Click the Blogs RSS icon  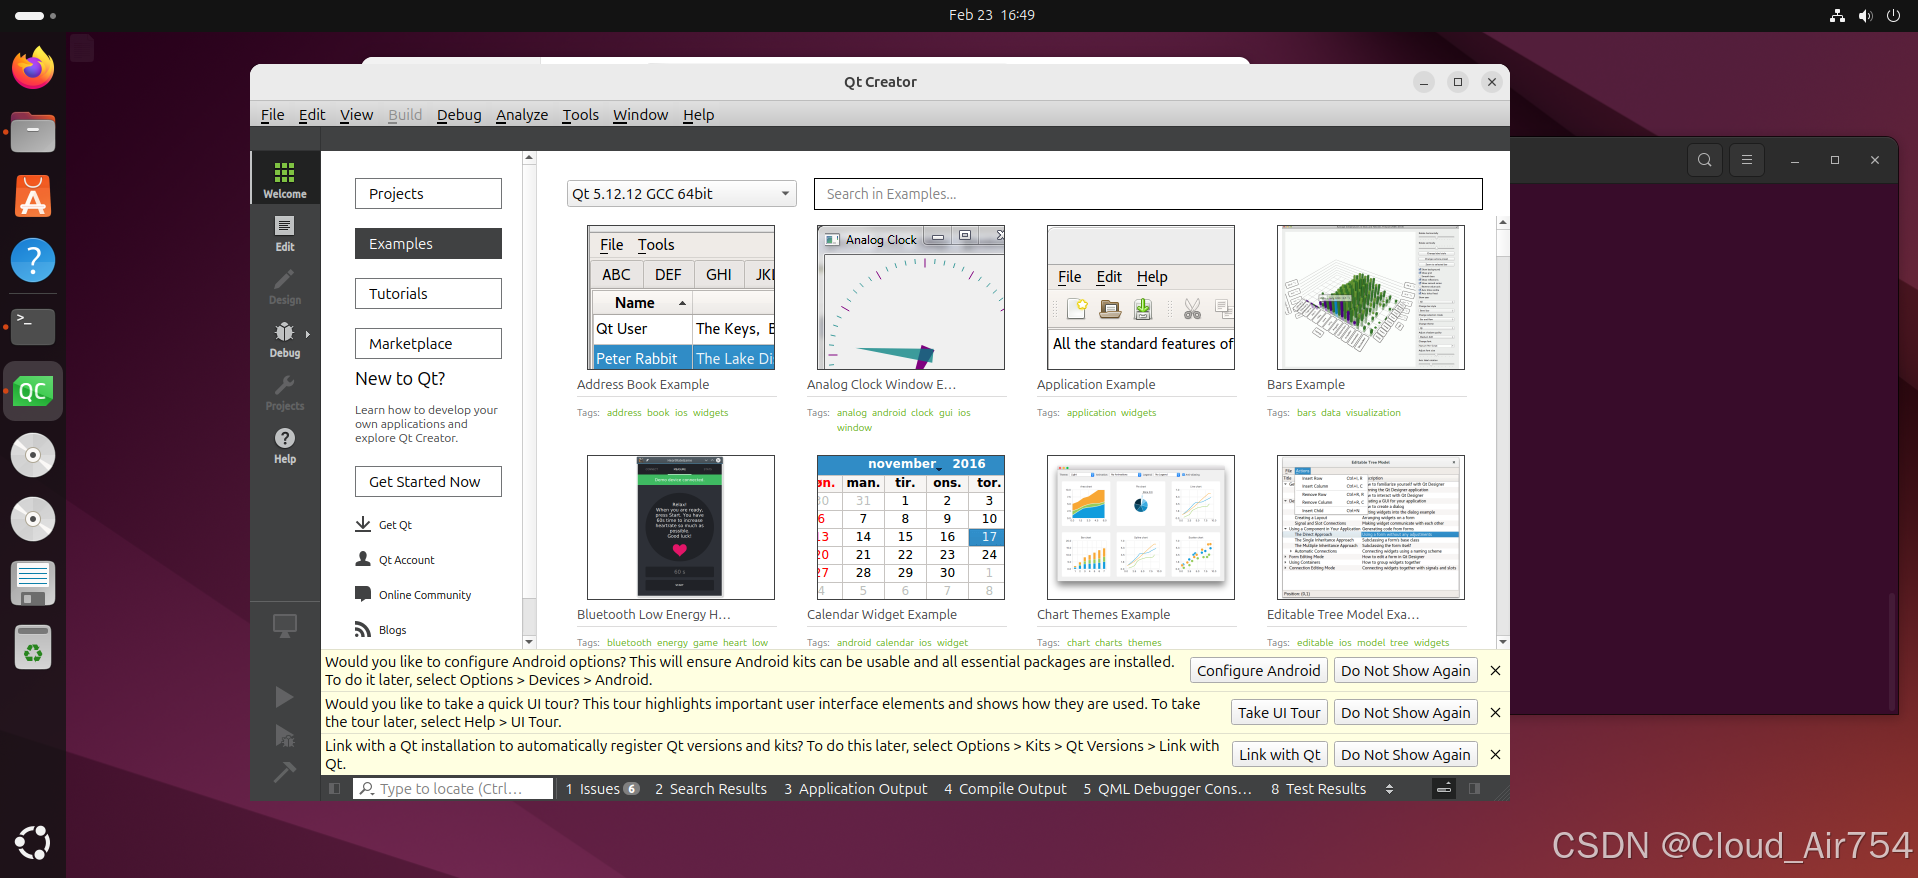tap(363, 629)
